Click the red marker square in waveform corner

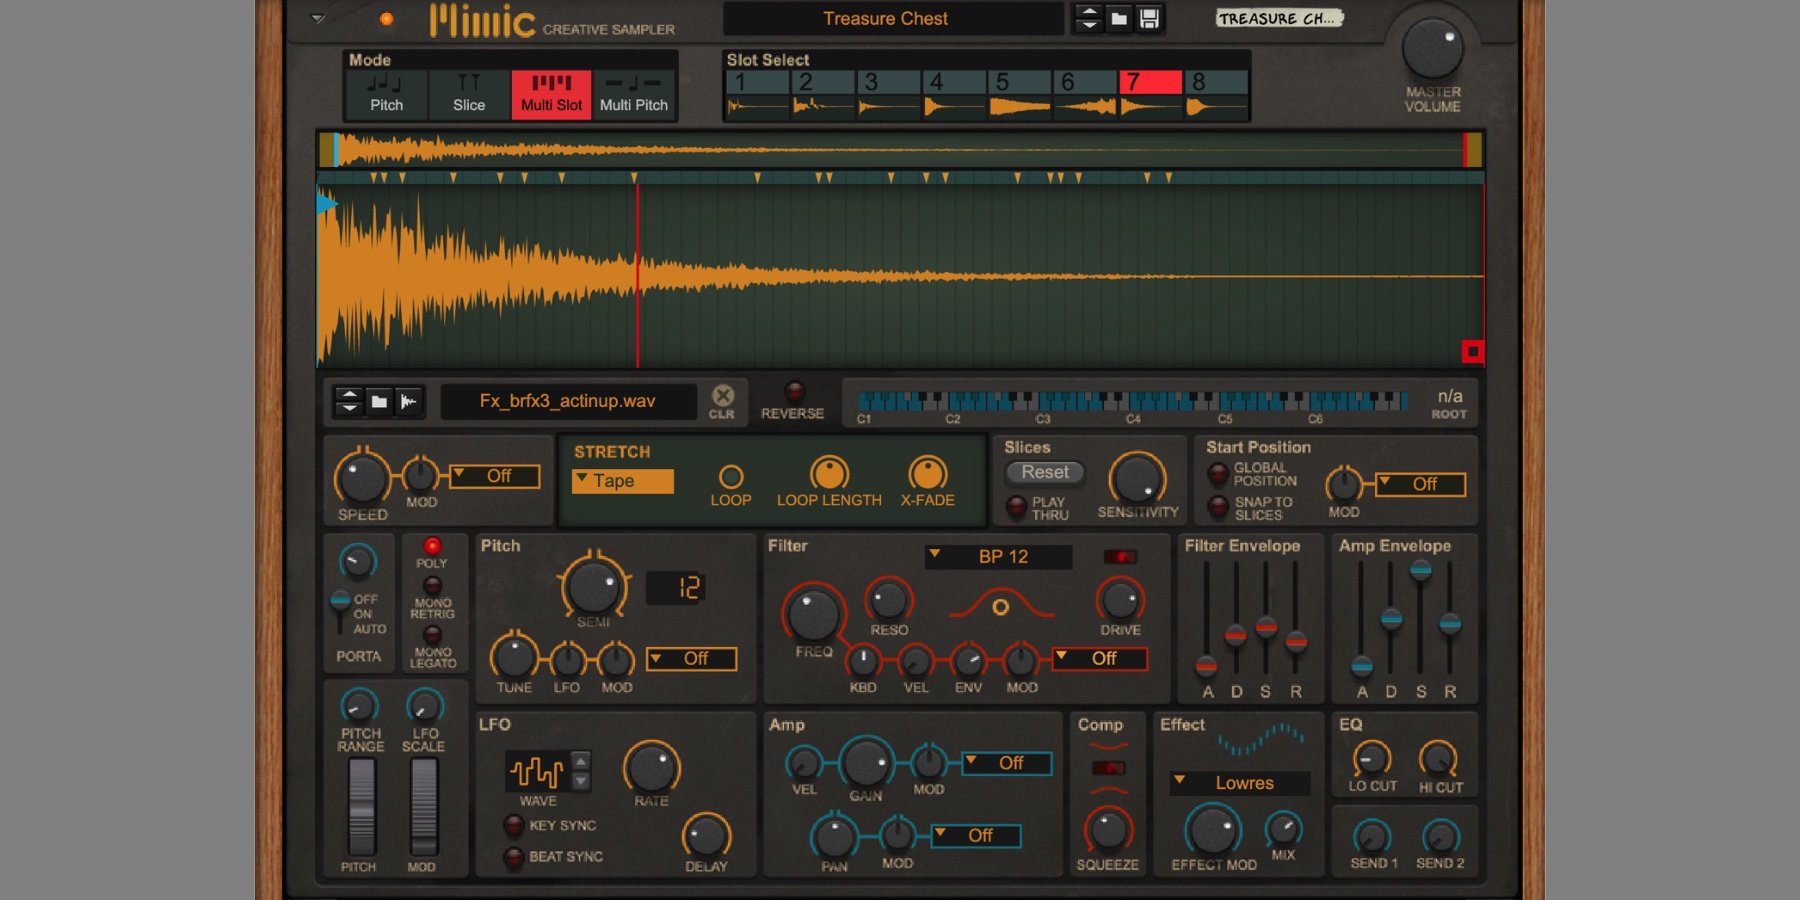tap(1472, 351)
